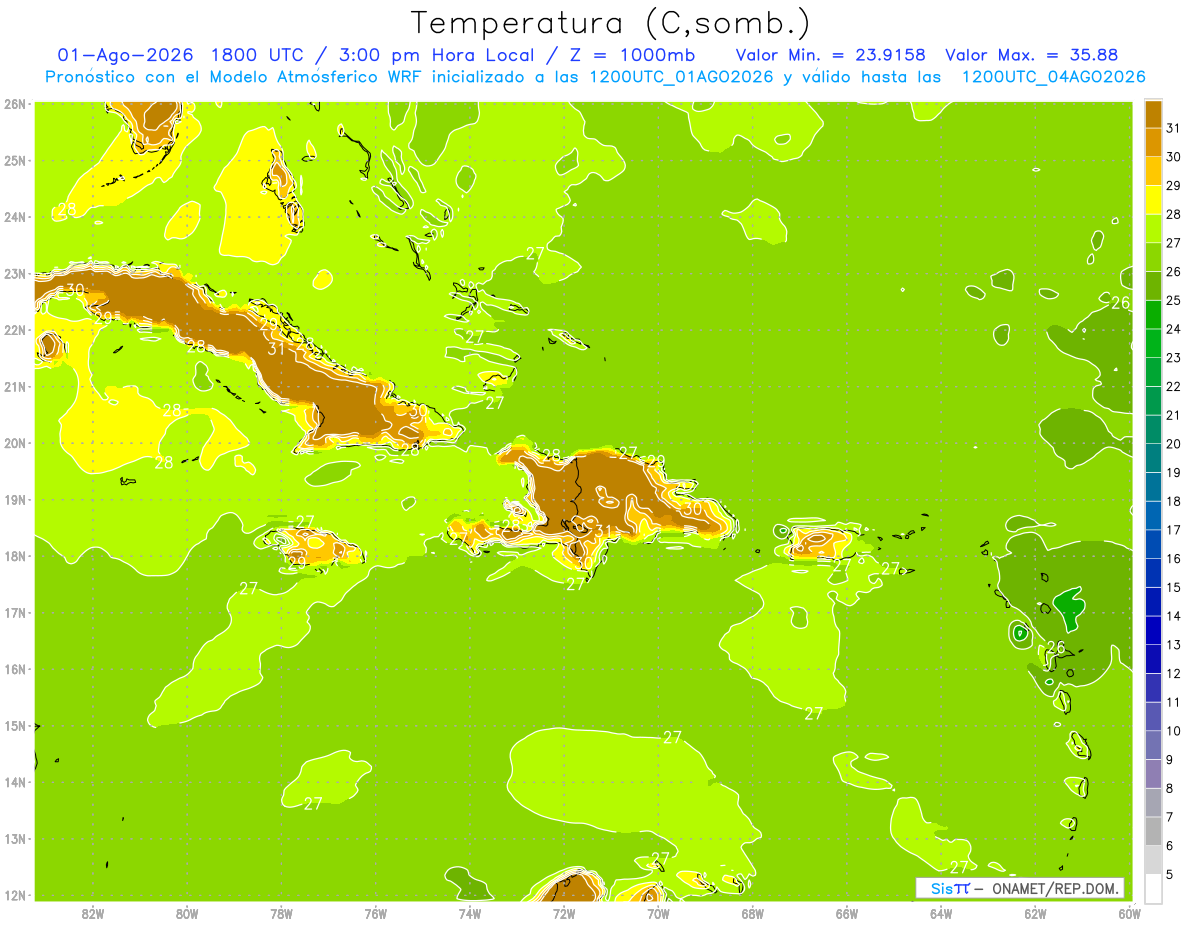Click the legend scale value '31'
The image size is (1200, 927).
click(x=1174, y=128)
